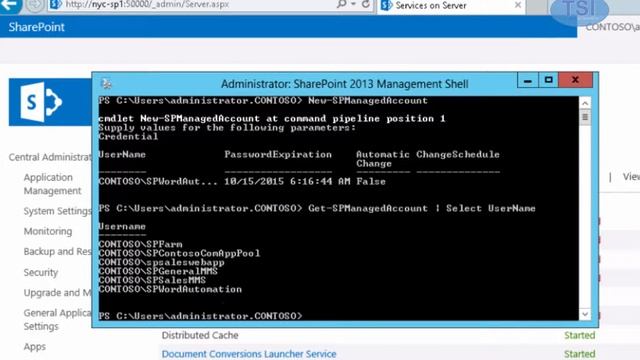The height and width of the screenshot is (360, 640).
Task: Click the 10/15/2015 6:16:44 AM expiration value
Action: pos(287,181)
